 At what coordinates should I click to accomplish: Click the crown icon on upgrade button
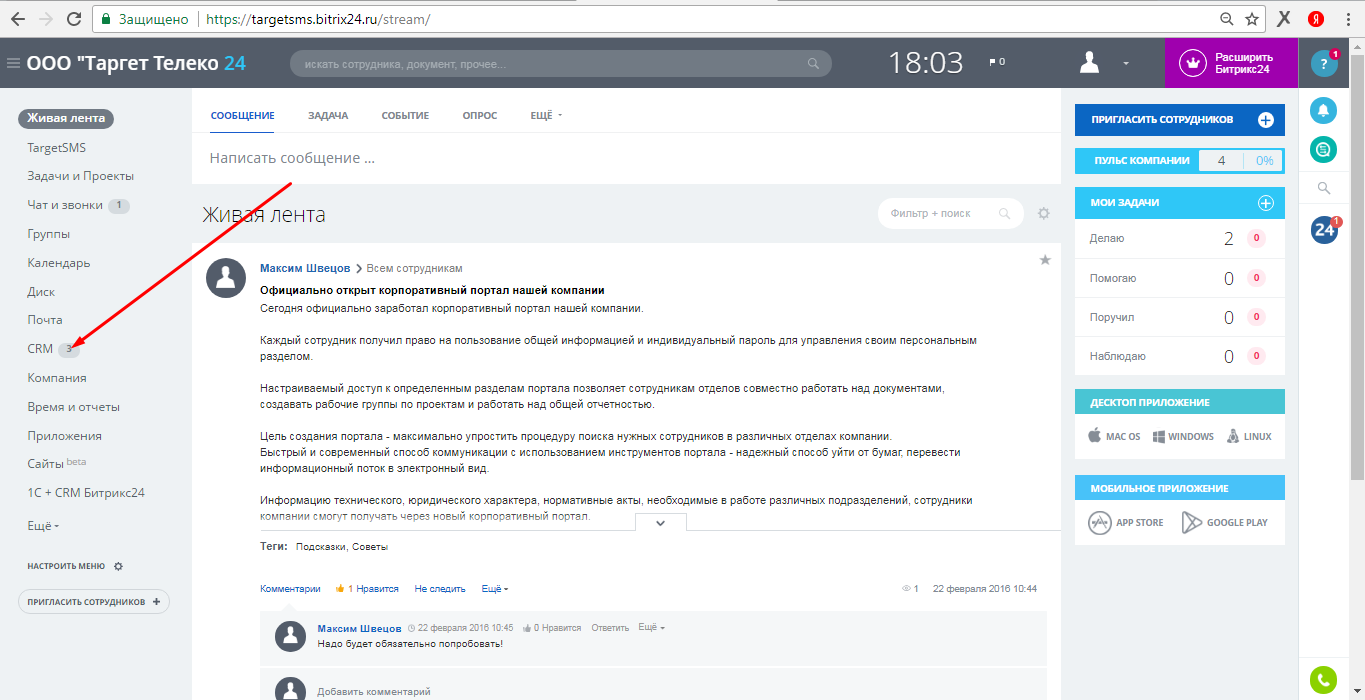pyautogui.click(x=1192, y=63)
